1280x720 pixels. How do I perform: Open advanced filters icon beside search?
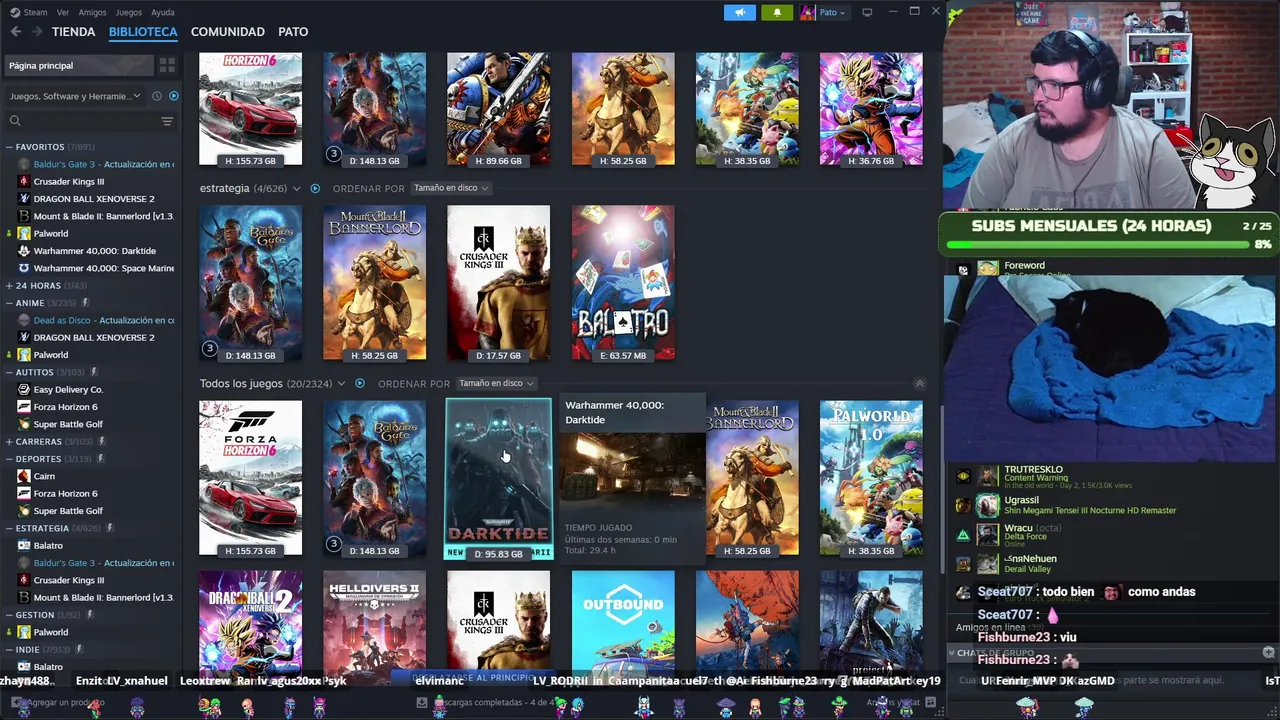(167, 121)
